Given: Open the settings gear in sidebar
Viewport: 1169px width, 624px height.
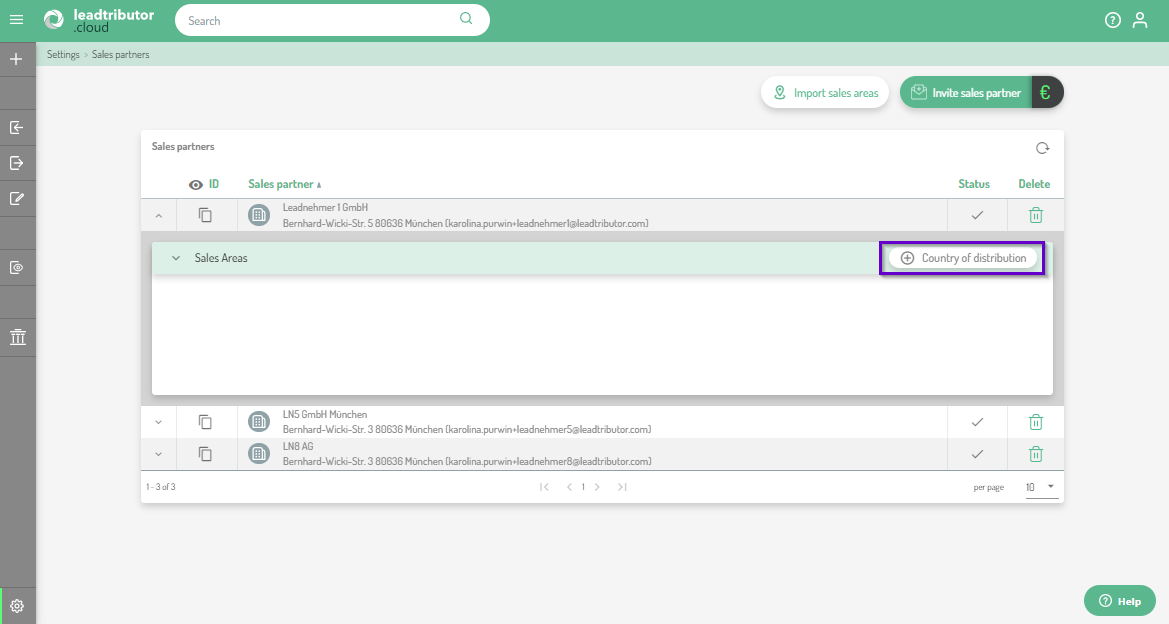Looking at the screenshot, I should [17, 605].
